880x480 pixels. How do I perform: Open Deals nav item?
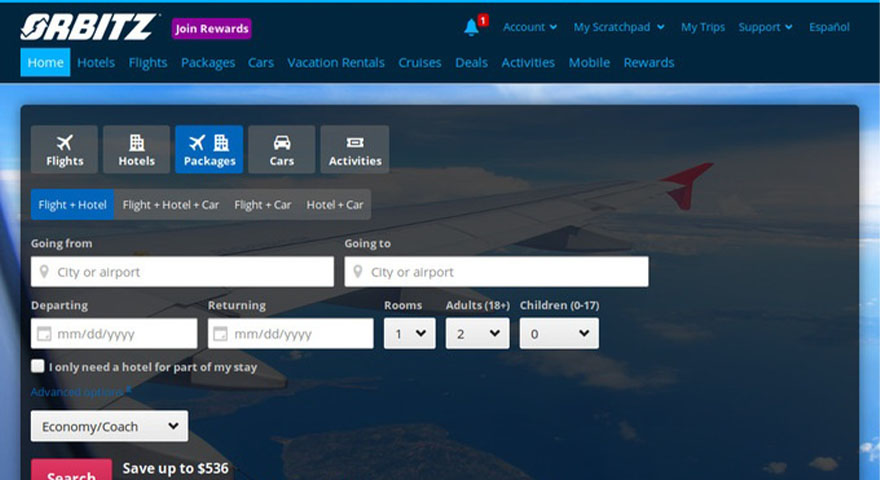coord(471,62)
